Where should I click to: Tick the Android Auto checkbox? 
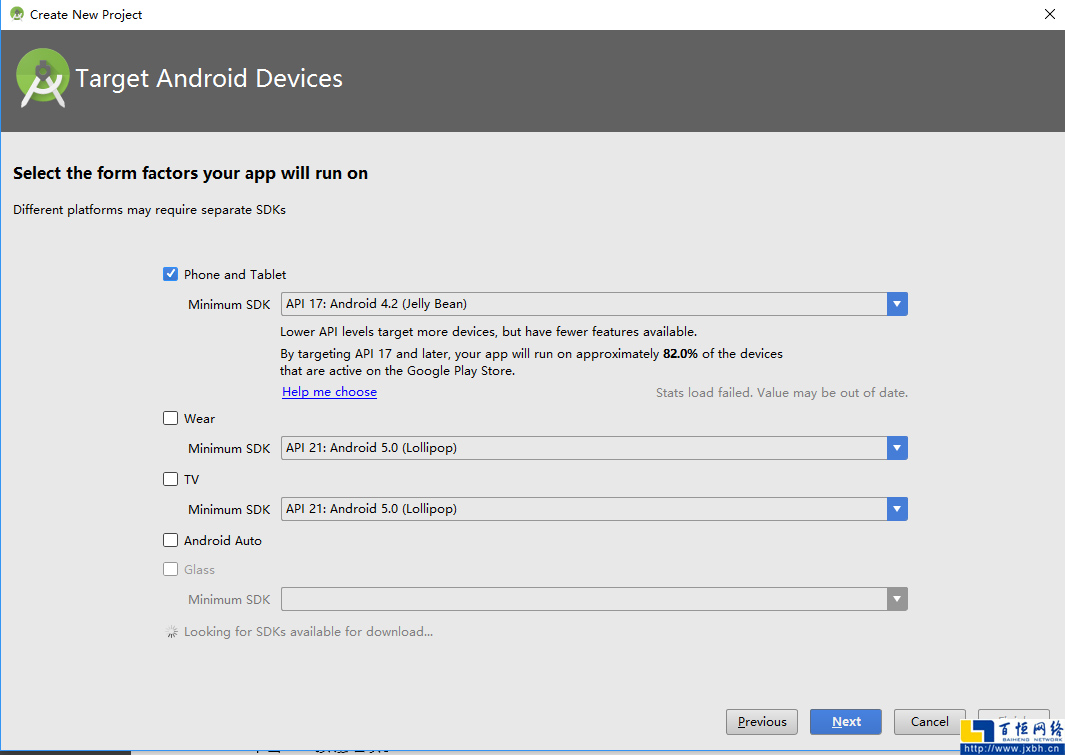[171, 540]
